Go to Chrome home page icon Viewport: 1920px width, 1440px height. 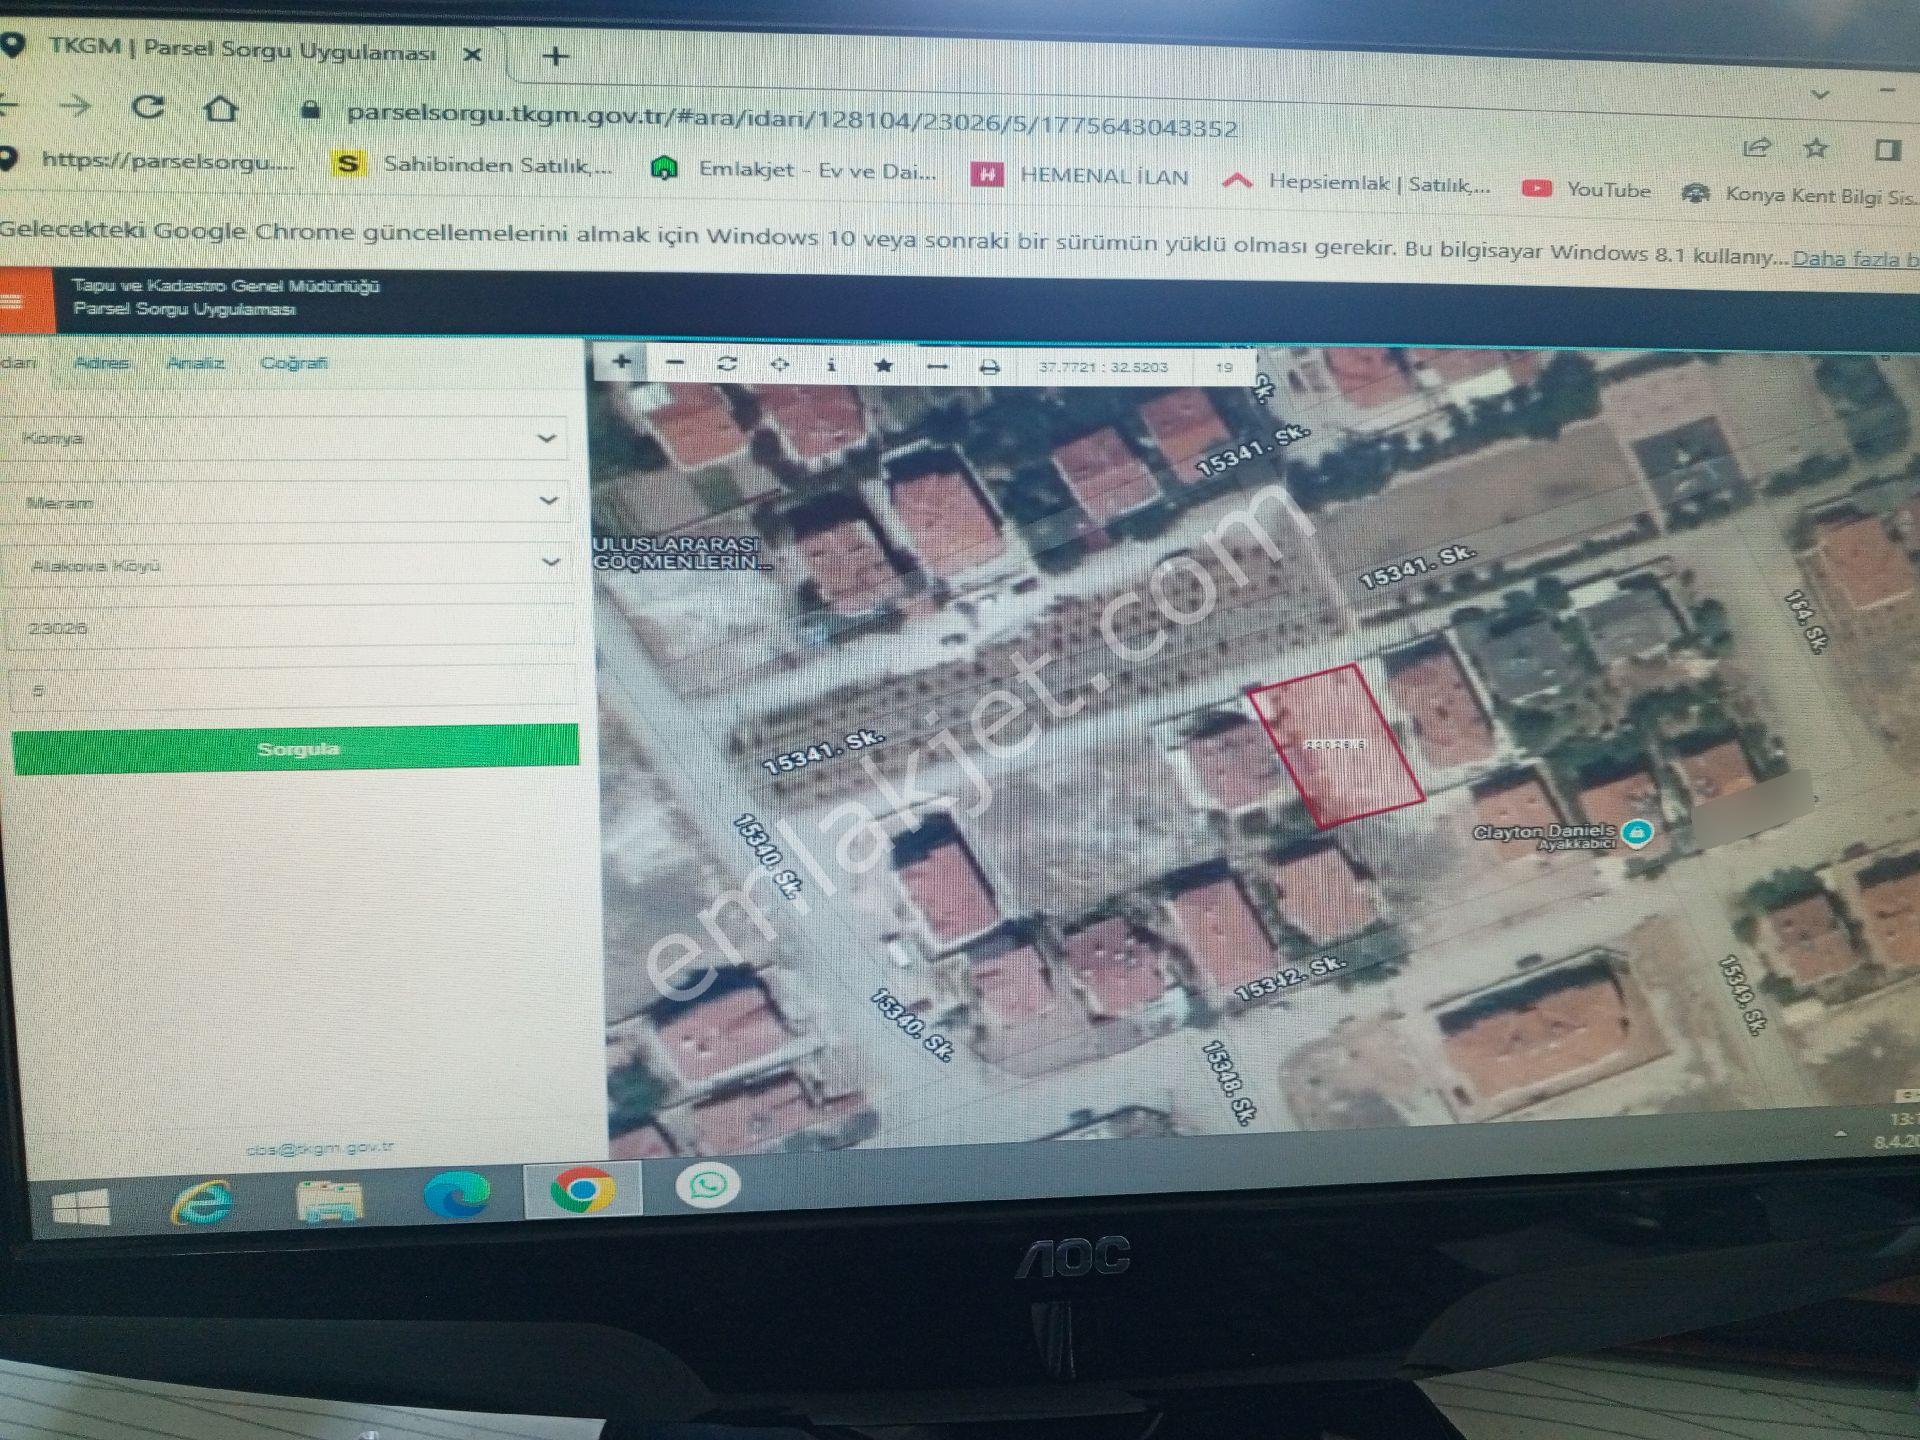[x=220, y=108]
